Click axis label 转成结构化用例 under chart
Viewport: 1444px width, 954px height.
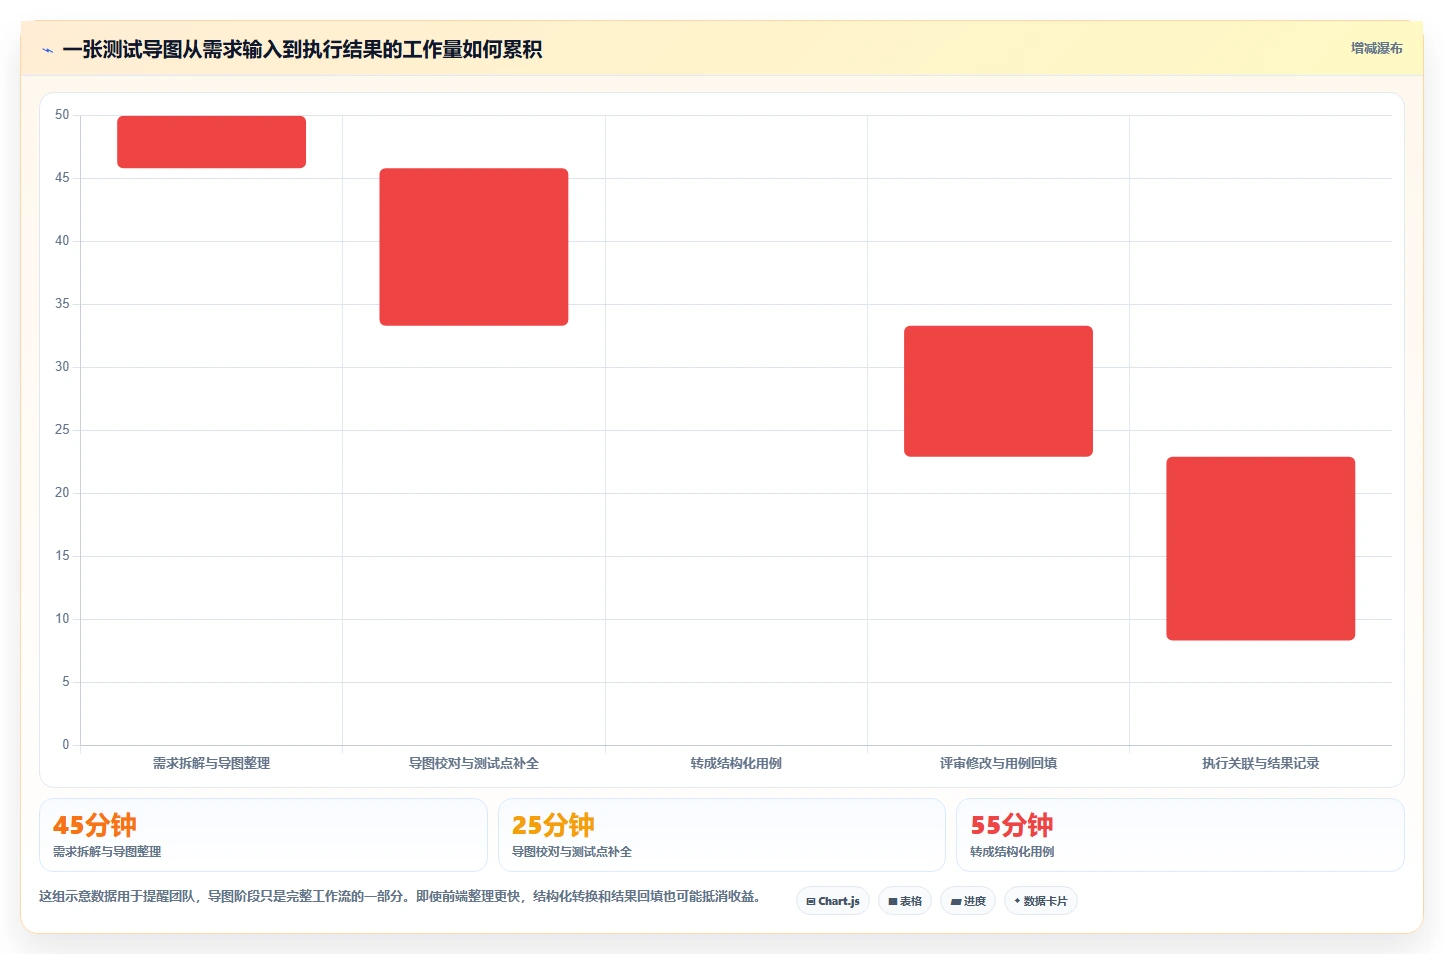tap(736, 763)
